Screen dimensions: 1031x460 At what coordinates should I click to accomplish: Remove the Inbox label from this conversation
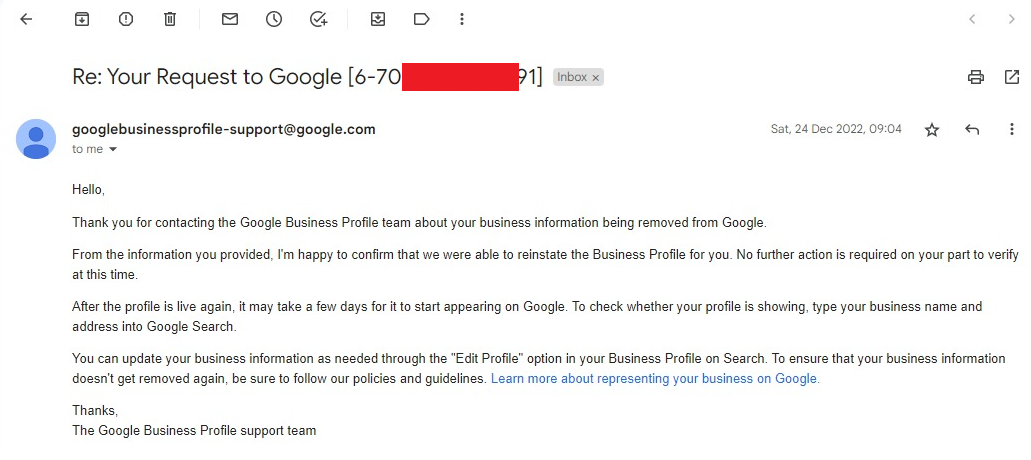click(596, 77)
